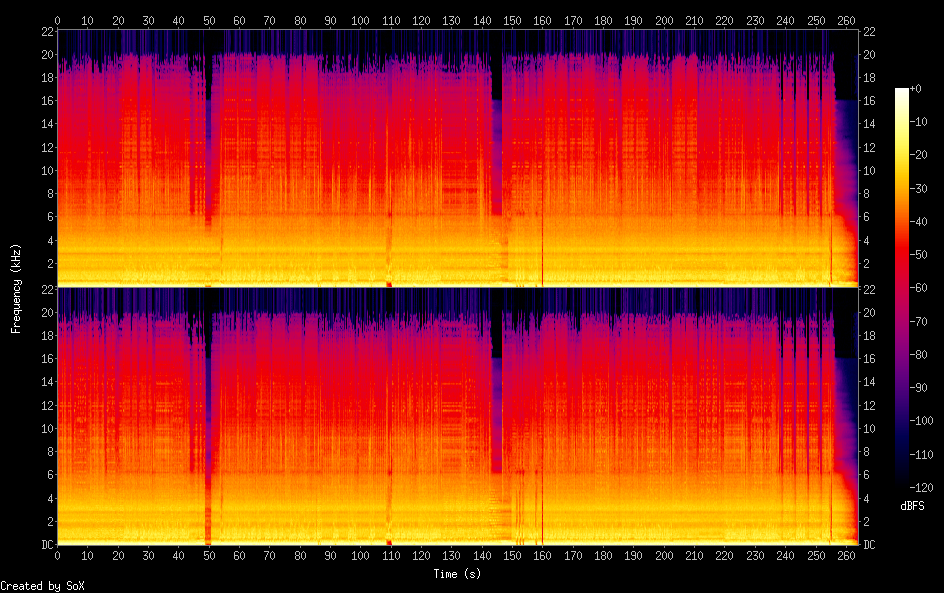Click the "30" tick on the bottom time axis
This screenshot has height=593, width=944.
click(148, 556)
